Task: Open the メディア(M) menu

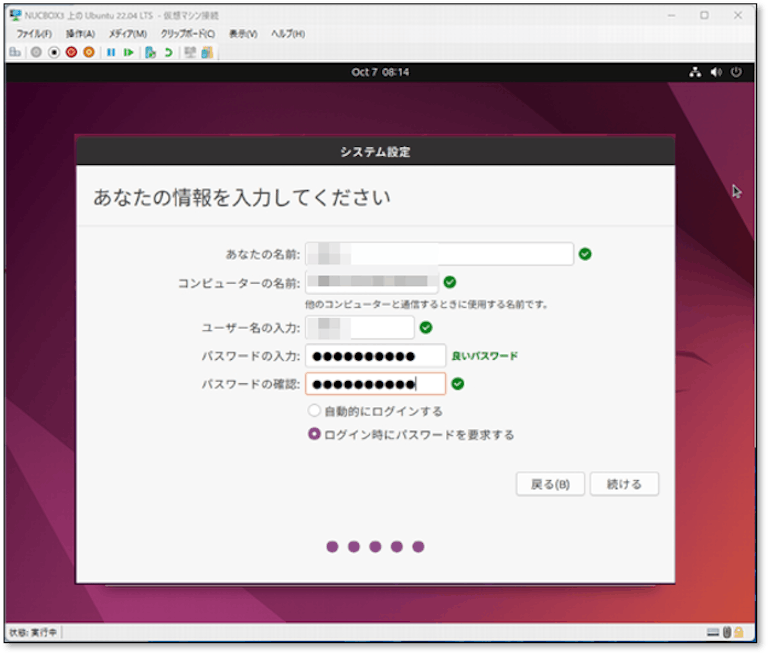Action: click(128, 34)
